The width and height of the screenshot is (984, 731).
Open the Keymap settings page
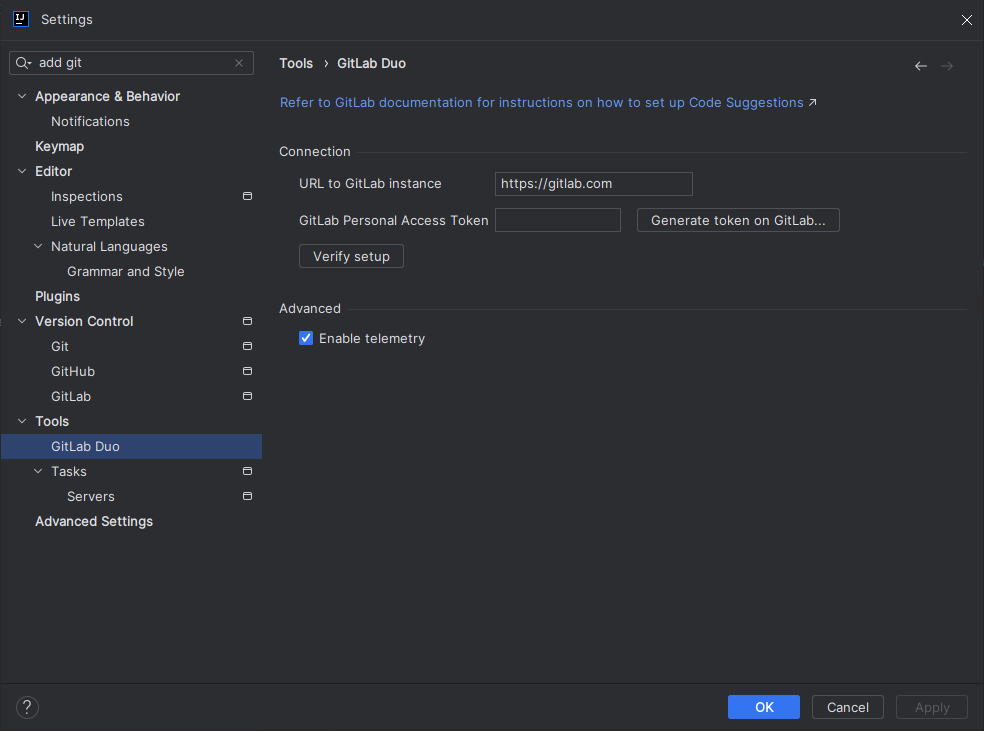[59, 147]
